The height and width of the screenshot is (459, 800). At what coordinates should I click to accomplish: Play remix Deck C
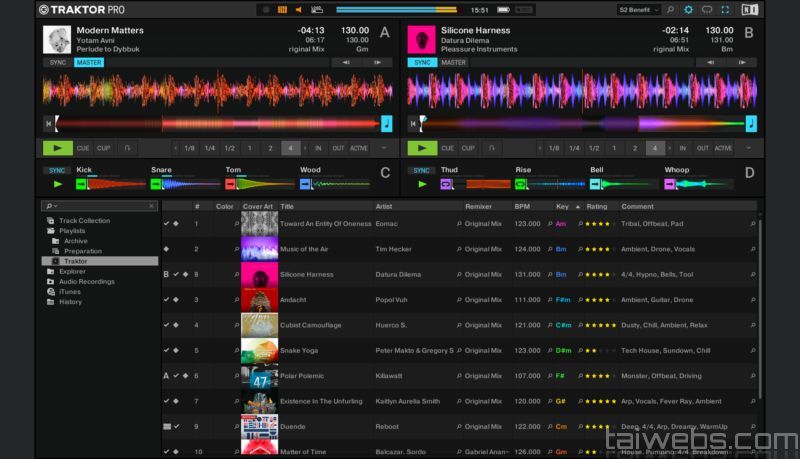(x=58, y=184)
